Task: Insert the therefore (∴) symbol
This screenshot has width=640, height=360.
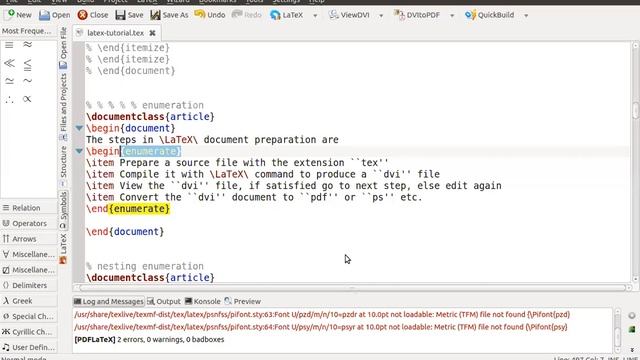Action: tap(9, 99)
